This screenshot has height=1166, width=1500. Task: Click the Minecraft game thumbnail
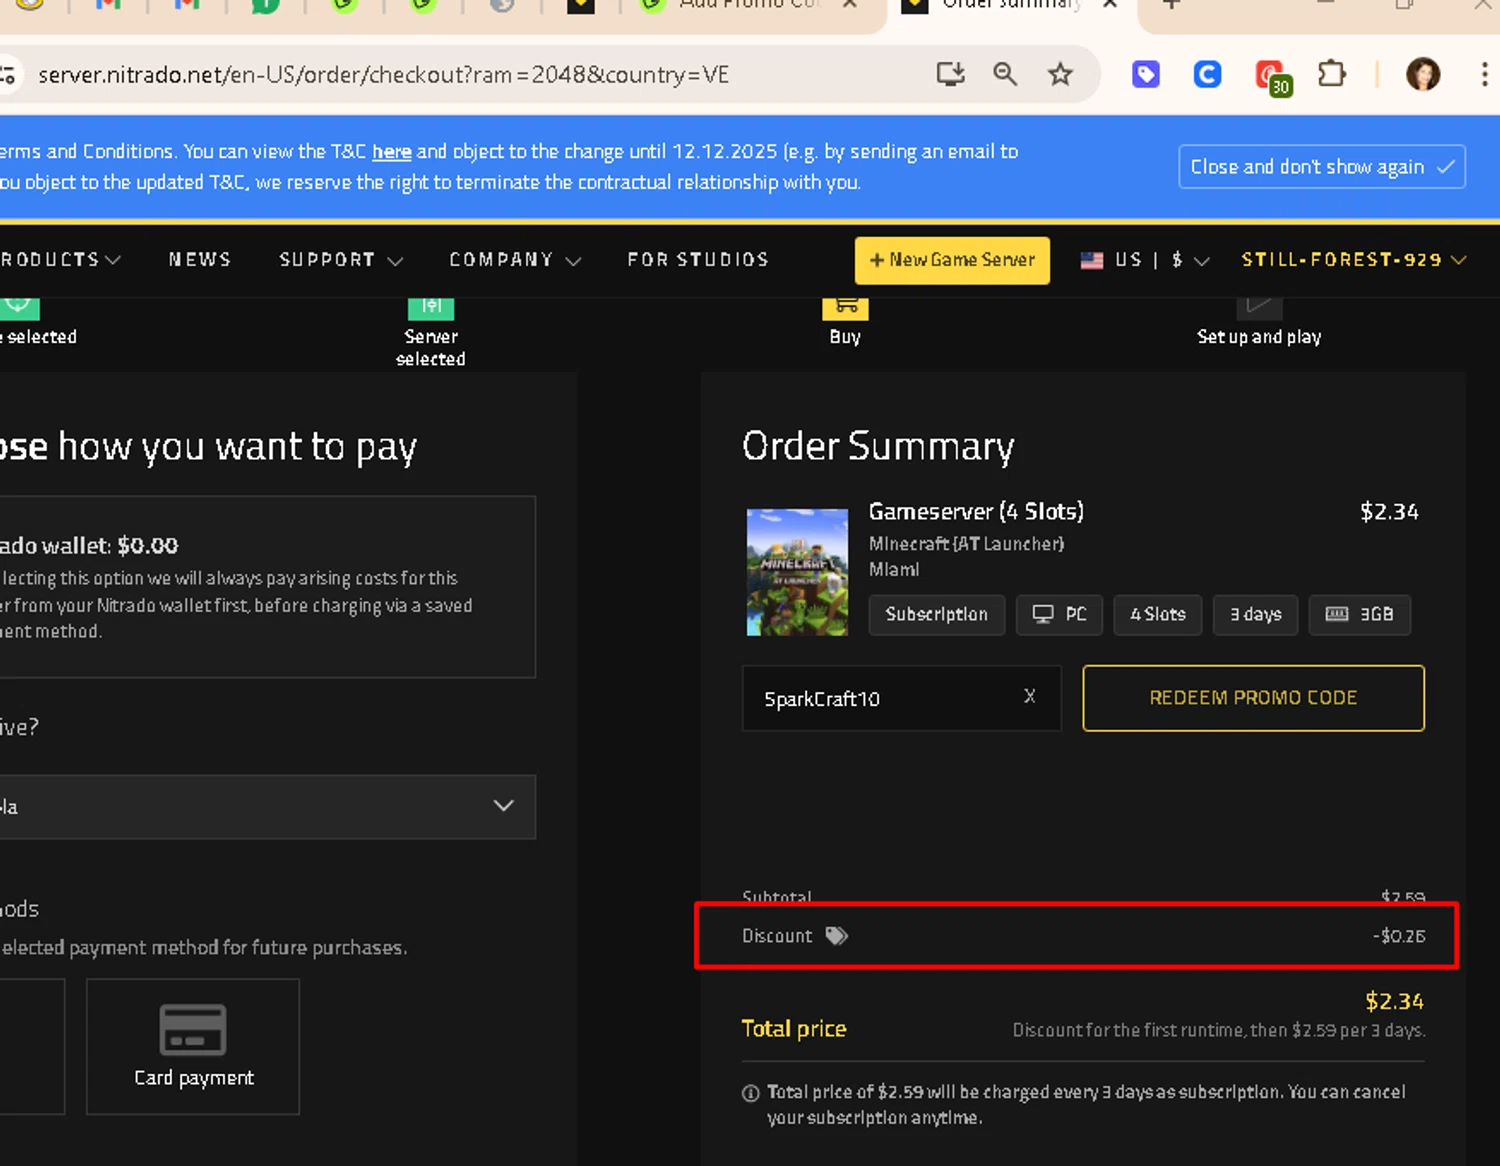797,572
